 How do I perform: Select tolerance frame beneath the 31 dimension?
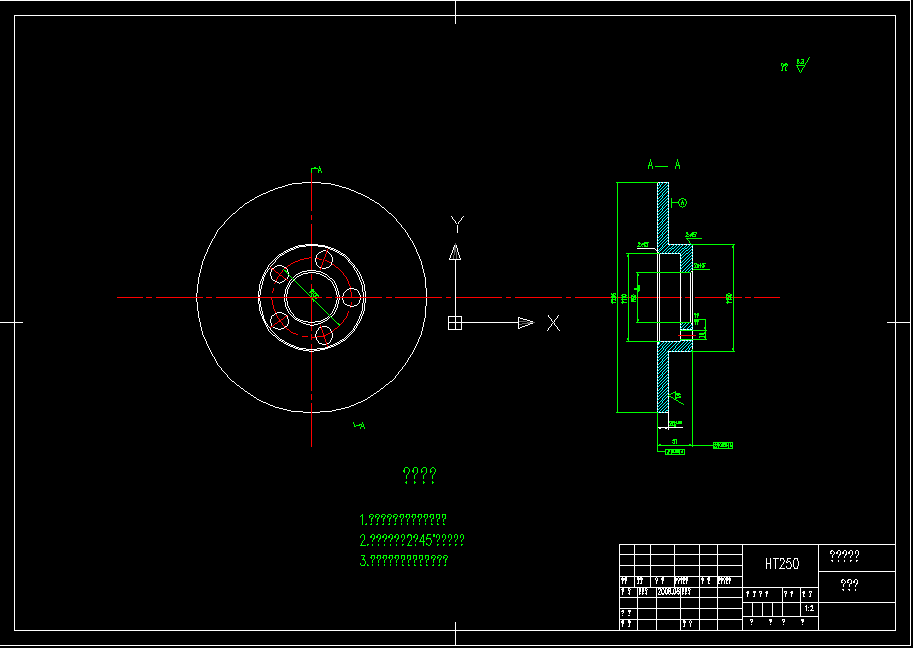675,452
